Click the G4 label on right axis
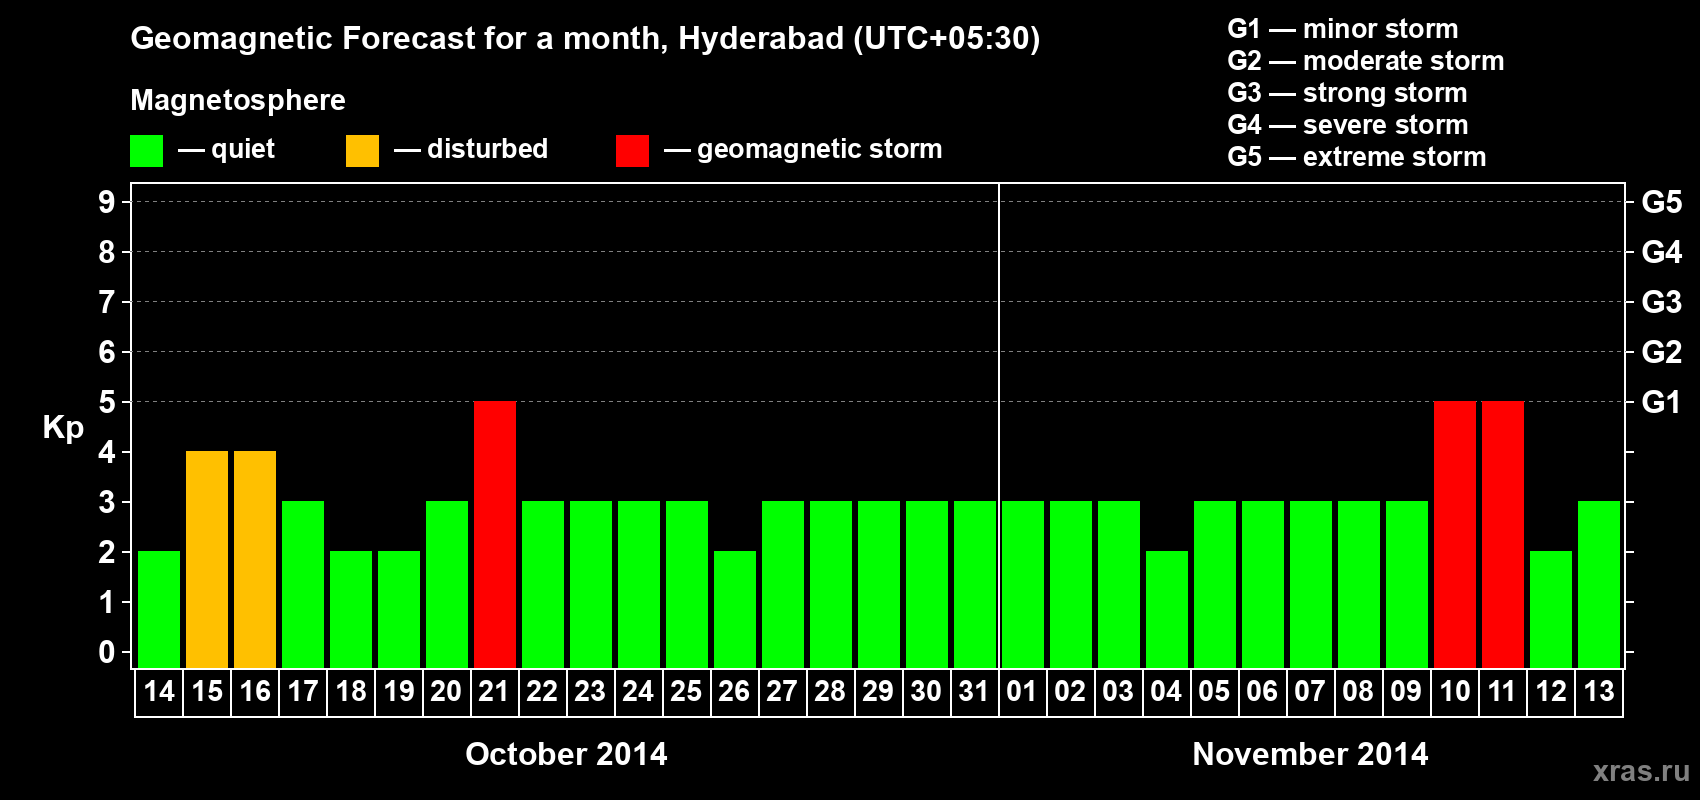Screen dimensions: 1700x800 [x=1661, y=252]
